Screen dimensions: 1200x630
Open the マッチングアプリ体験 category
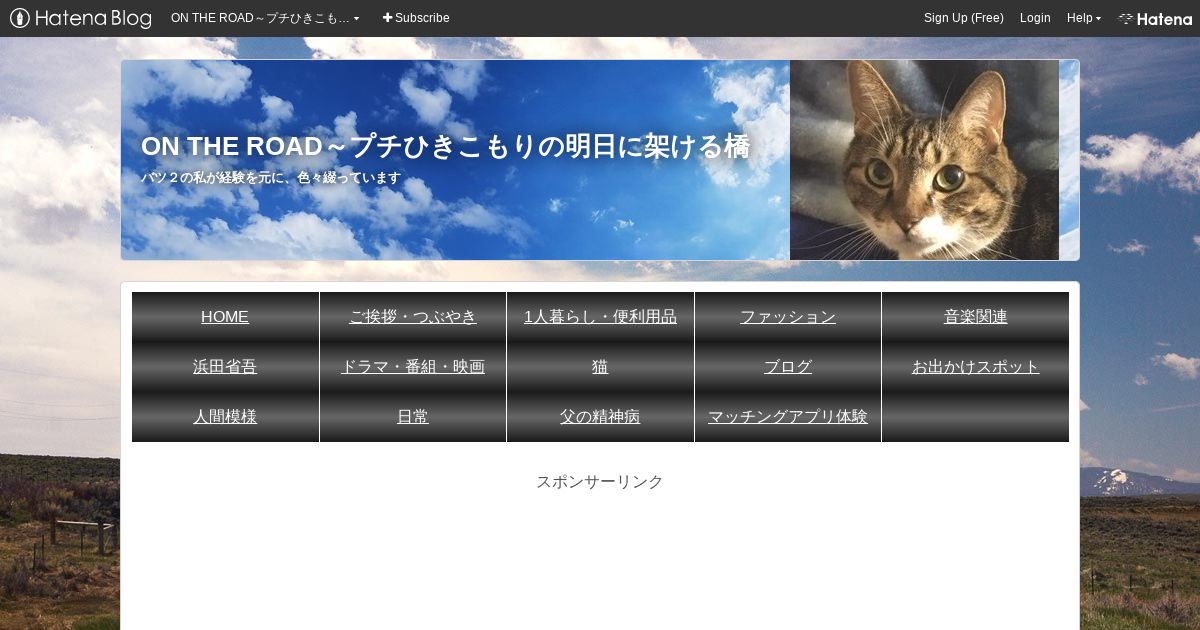click(788, 417)
